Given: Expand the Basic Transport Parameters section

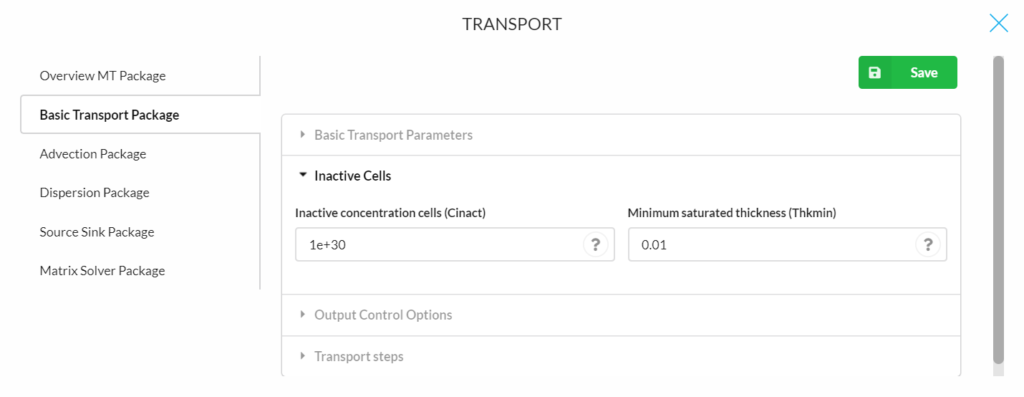Looking at the screenshot, I should [621, 135].
